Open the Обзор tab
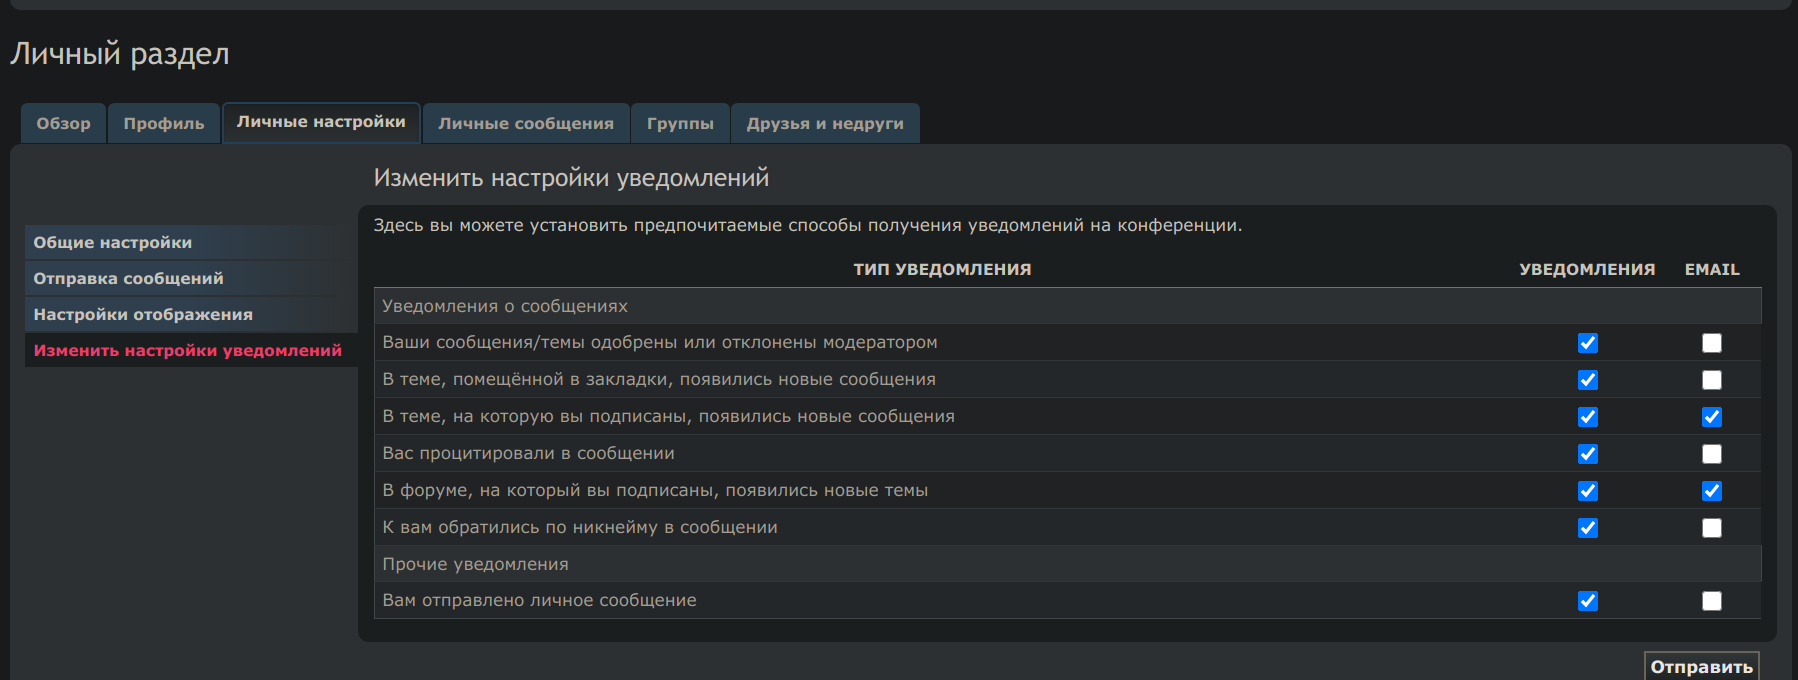Viewport: 1798px width, 680px height. 63,124
